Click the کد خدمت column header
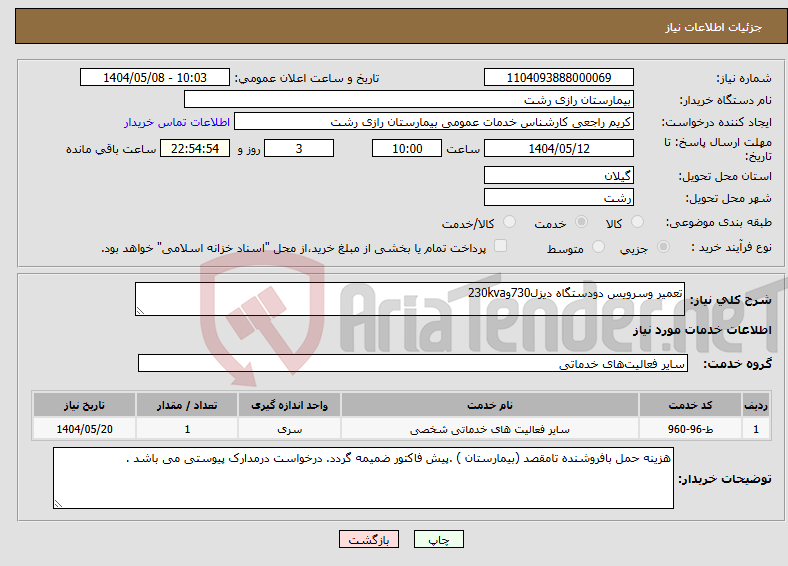Viewport: 788px width, 566px height. (x=691, y=405)
